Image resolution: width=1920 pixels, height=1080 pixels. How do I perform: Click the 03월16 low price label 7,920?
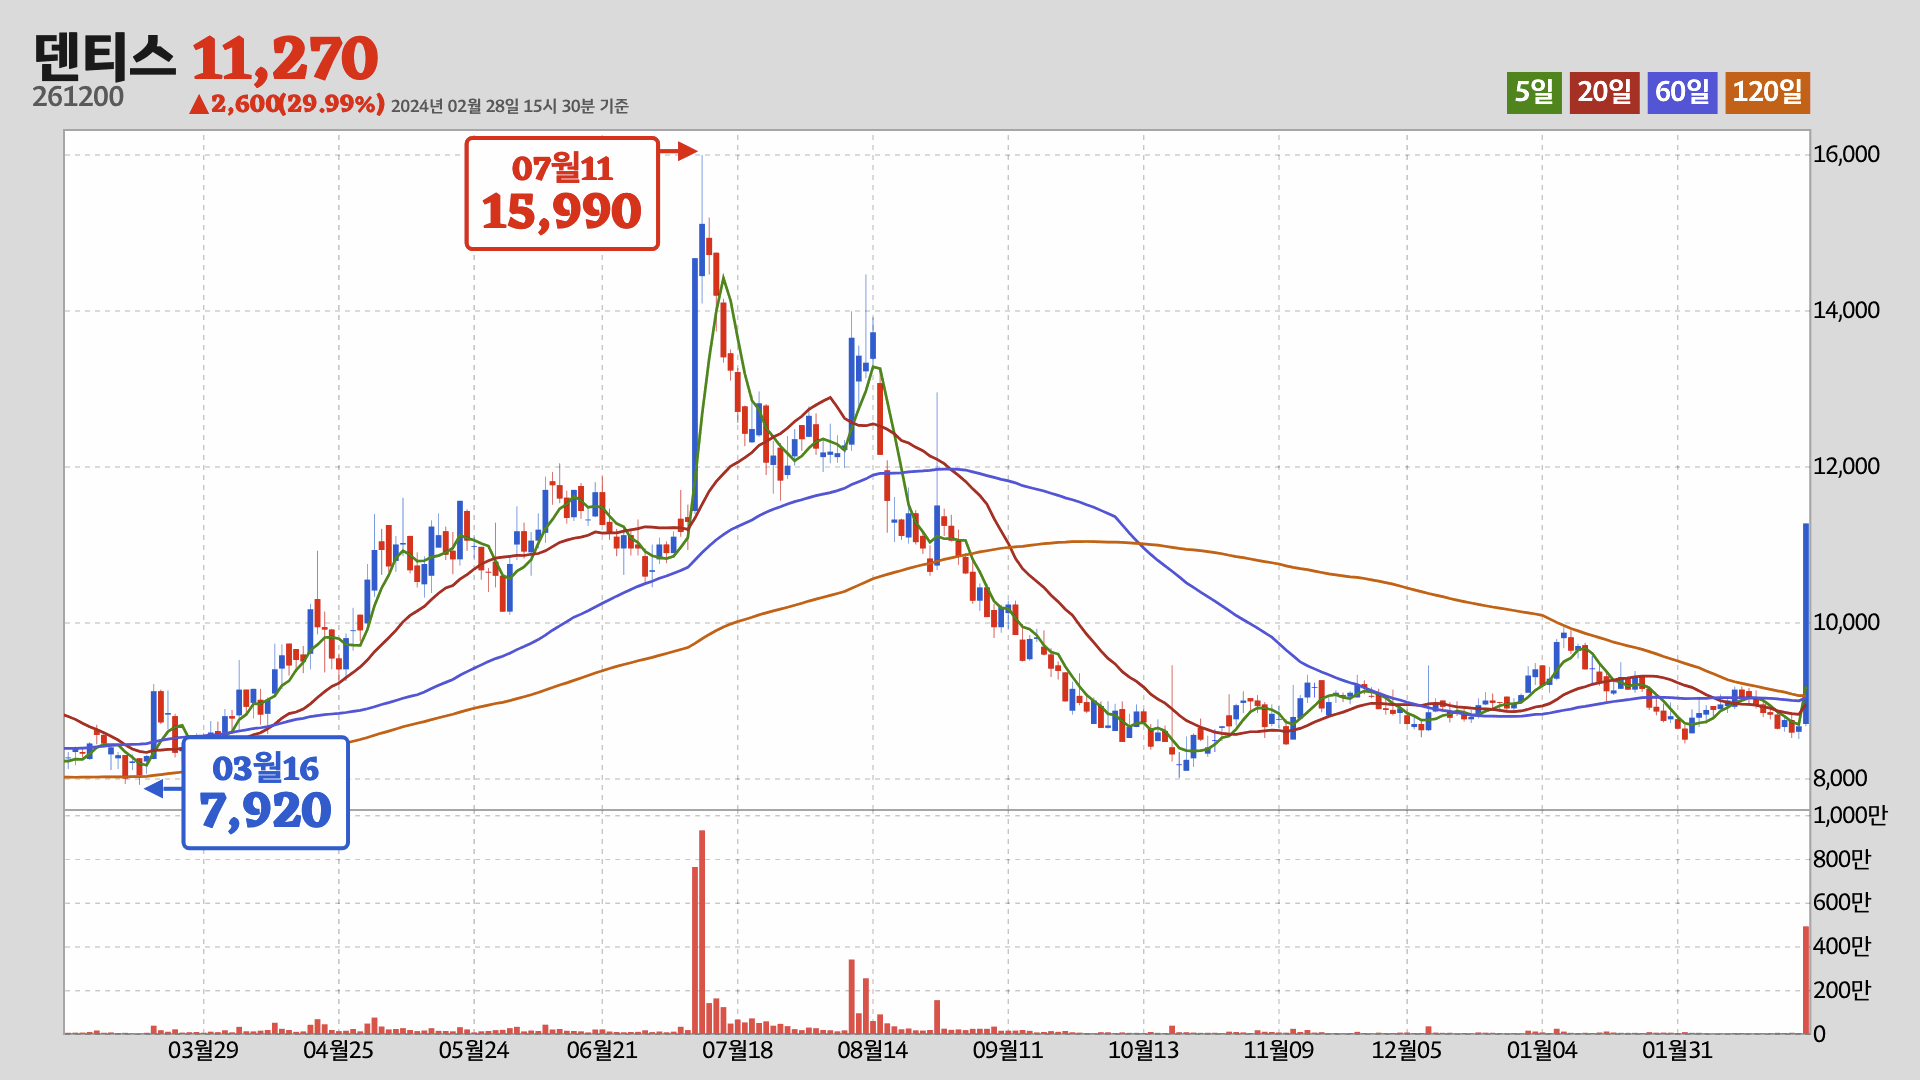coord(265,793)
